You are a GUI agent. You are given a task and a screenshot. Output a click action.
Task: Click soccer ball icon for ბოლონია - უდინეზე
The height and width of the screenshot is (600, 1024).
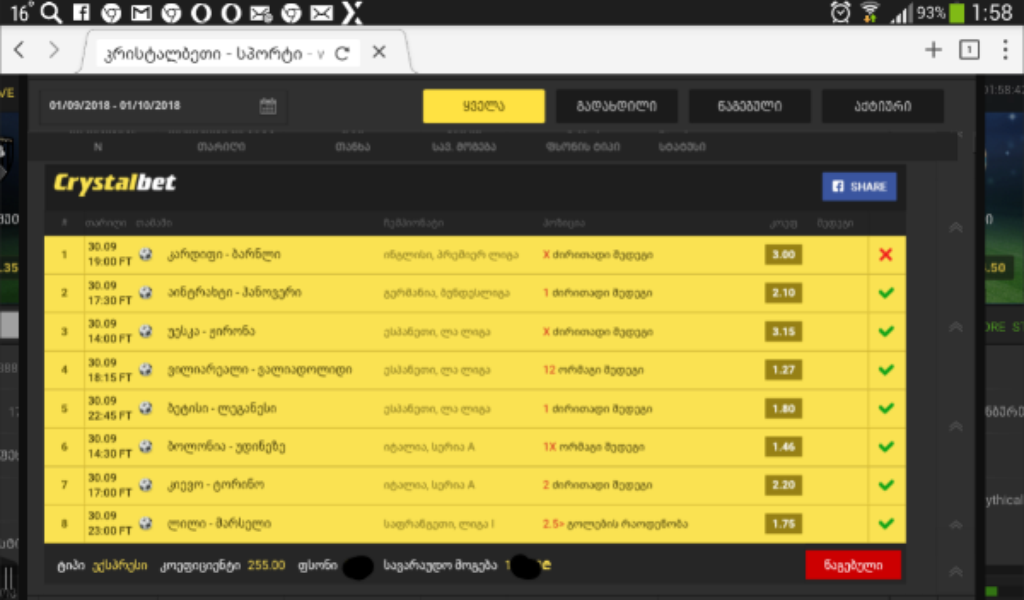click(x=146, y=447)
